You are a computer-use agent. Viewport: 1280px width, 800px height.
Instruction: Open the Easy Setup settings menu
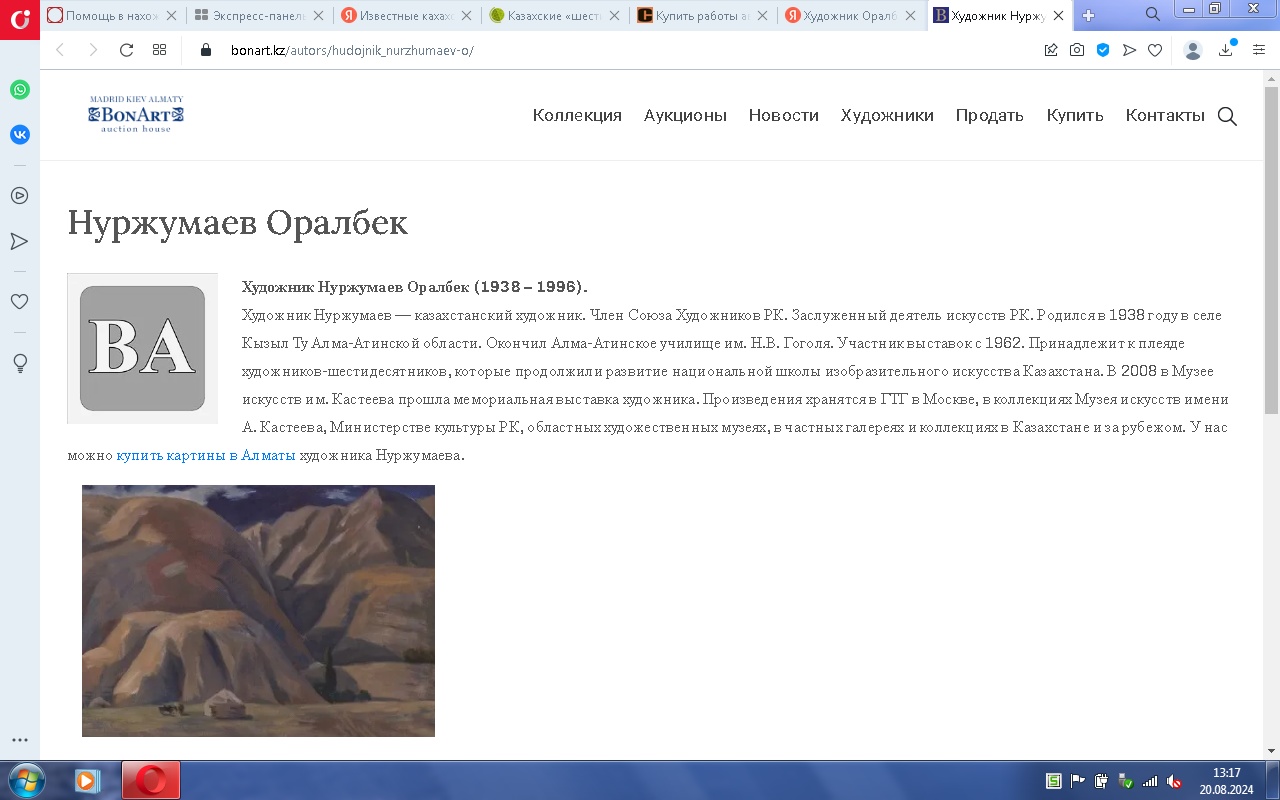(x=1259, y=50)
